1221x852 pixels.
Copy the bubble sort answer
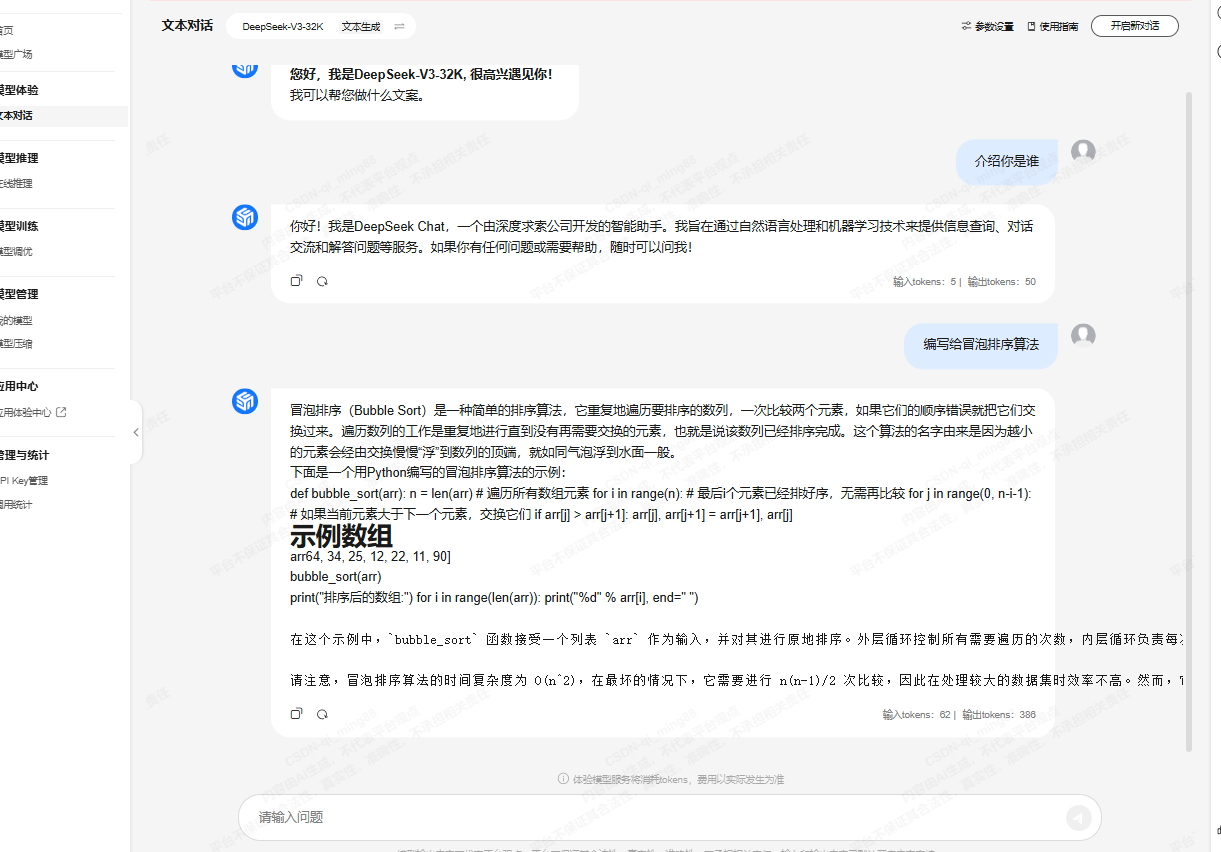tap(296, 714)
